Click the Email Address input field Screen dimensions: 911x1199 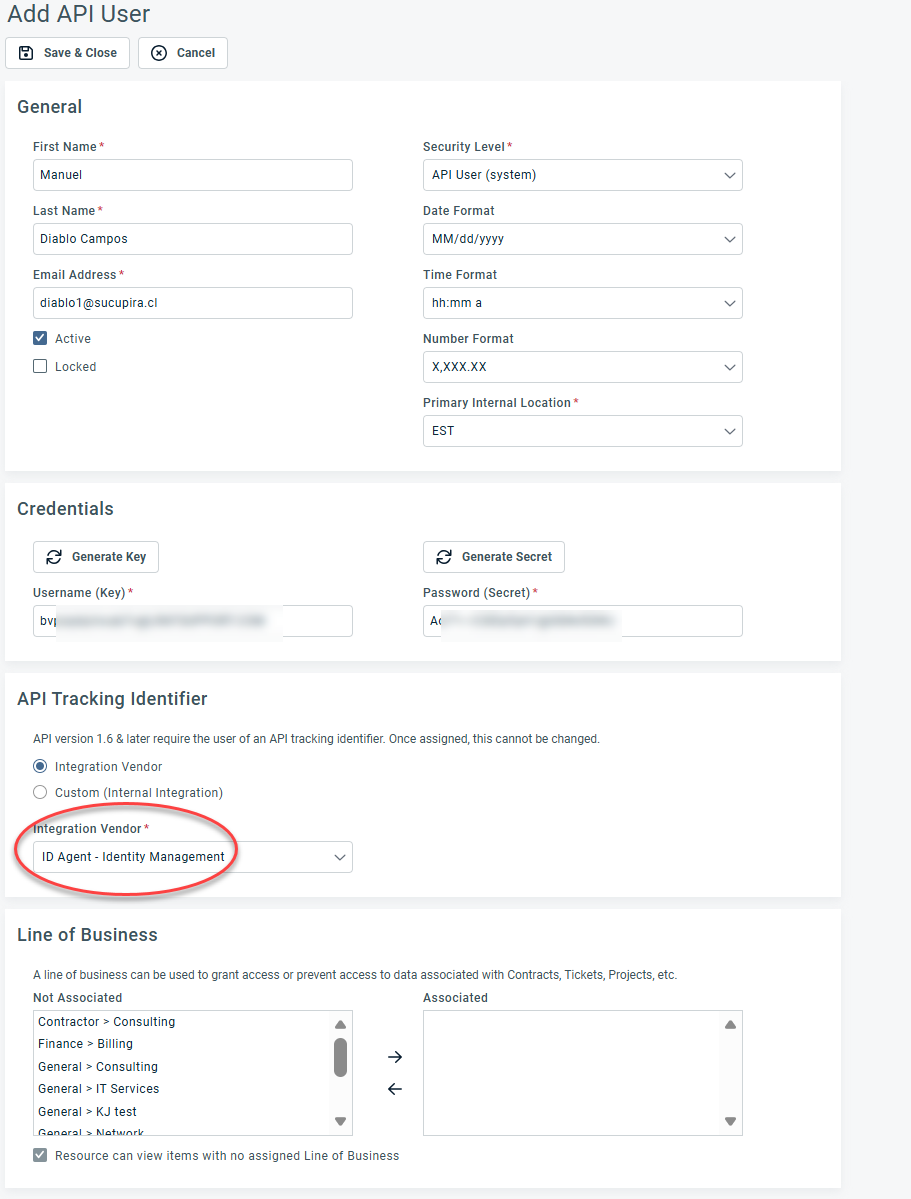(193, 303)
